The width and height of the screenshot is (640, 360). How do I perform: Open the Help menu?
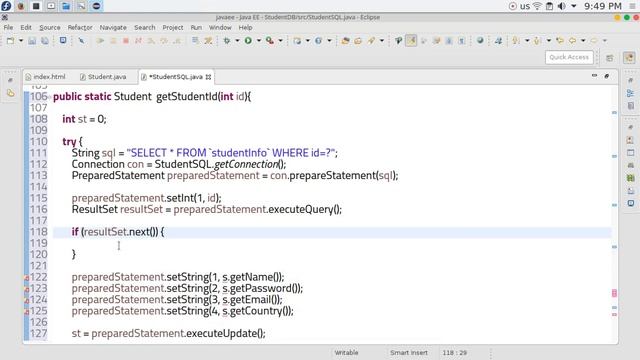[x=245, y=27]
